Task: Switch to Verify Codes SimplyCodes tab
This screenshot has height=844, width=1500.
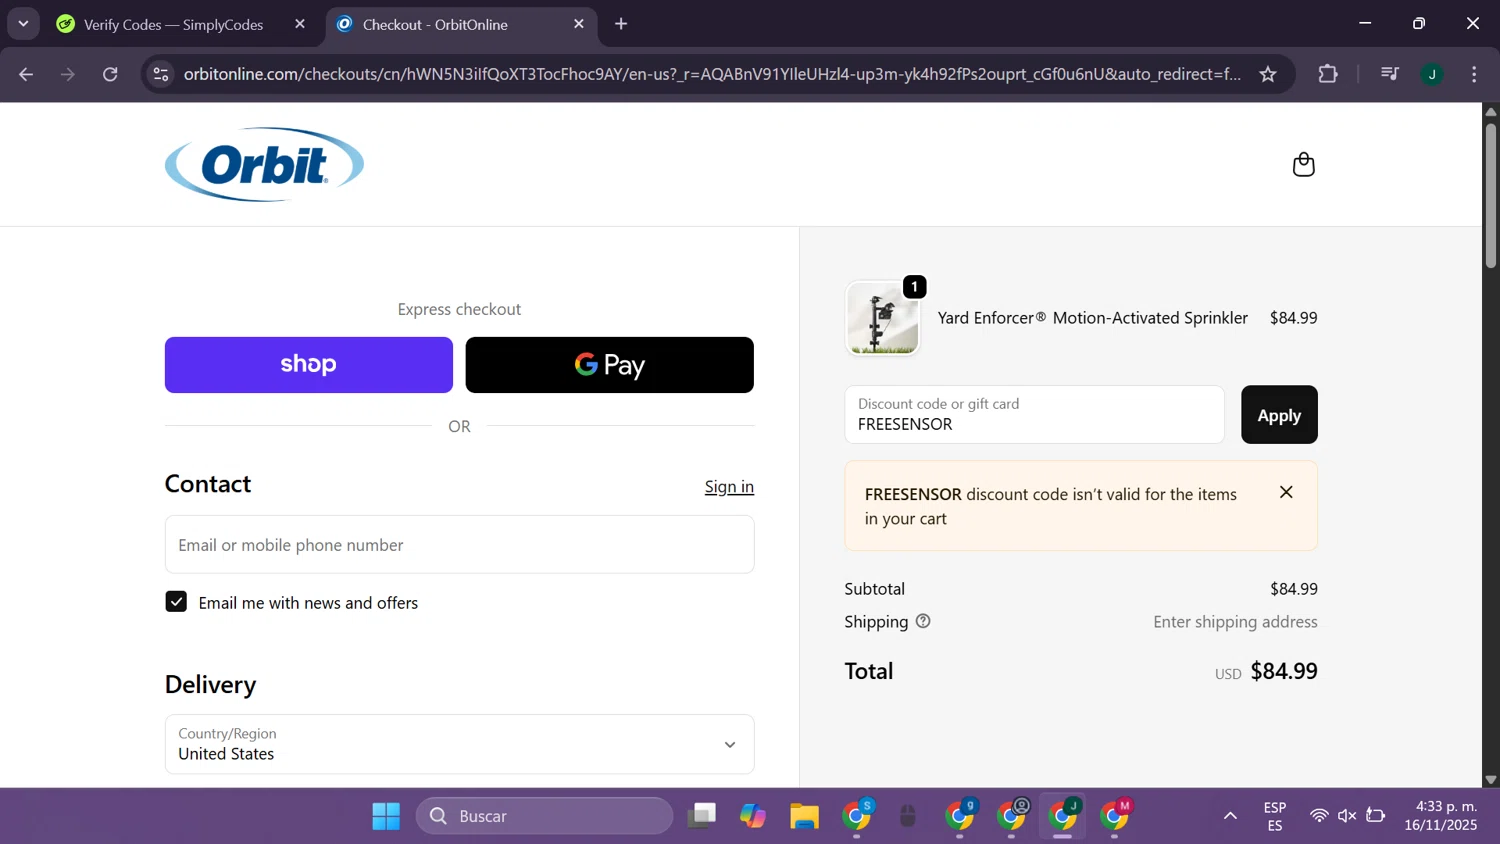Action: pyautogui.click(x=173, y=24)
